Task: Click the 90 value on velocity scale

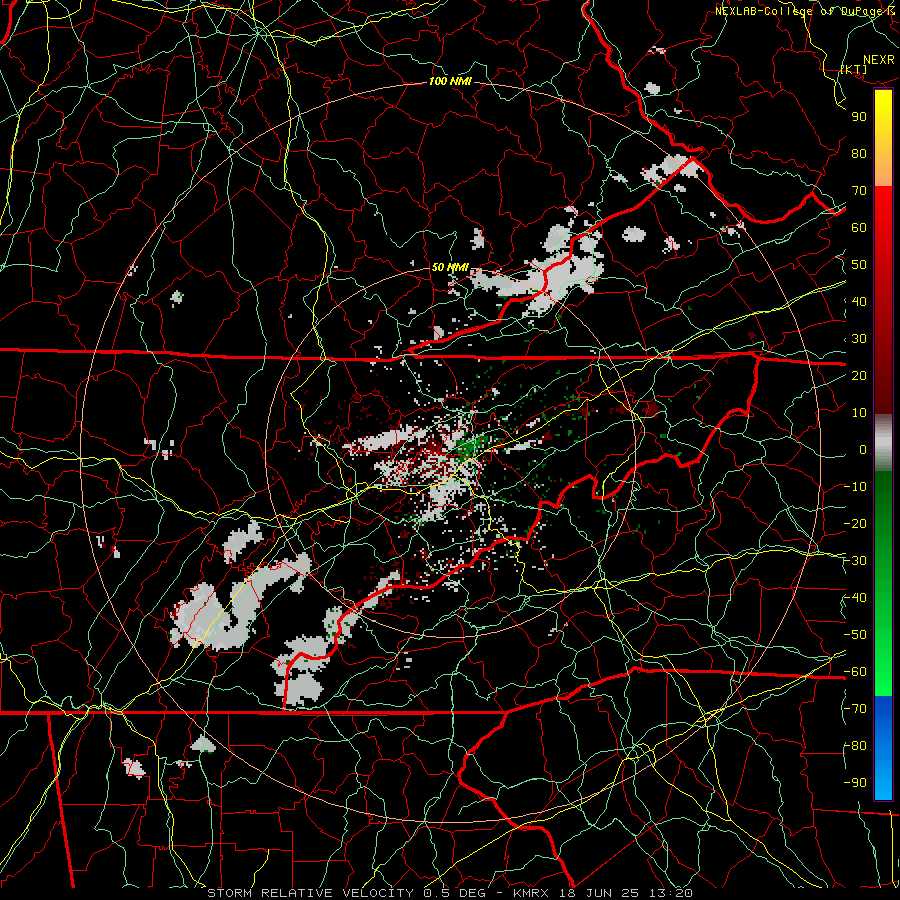Action: pyautogui.click(x=859, y=117)
